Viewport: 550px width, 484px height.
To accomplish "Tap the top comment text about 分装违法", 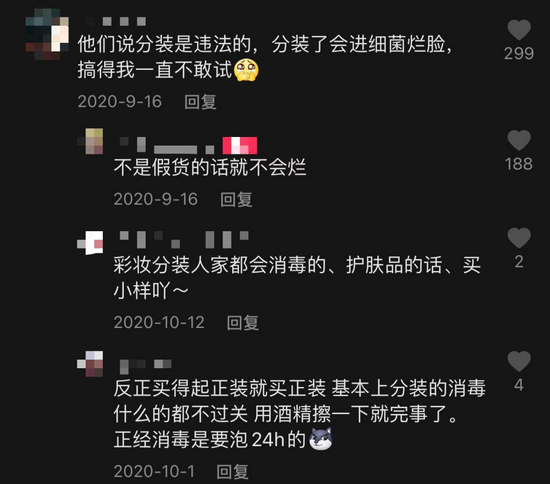I will 265,57.
